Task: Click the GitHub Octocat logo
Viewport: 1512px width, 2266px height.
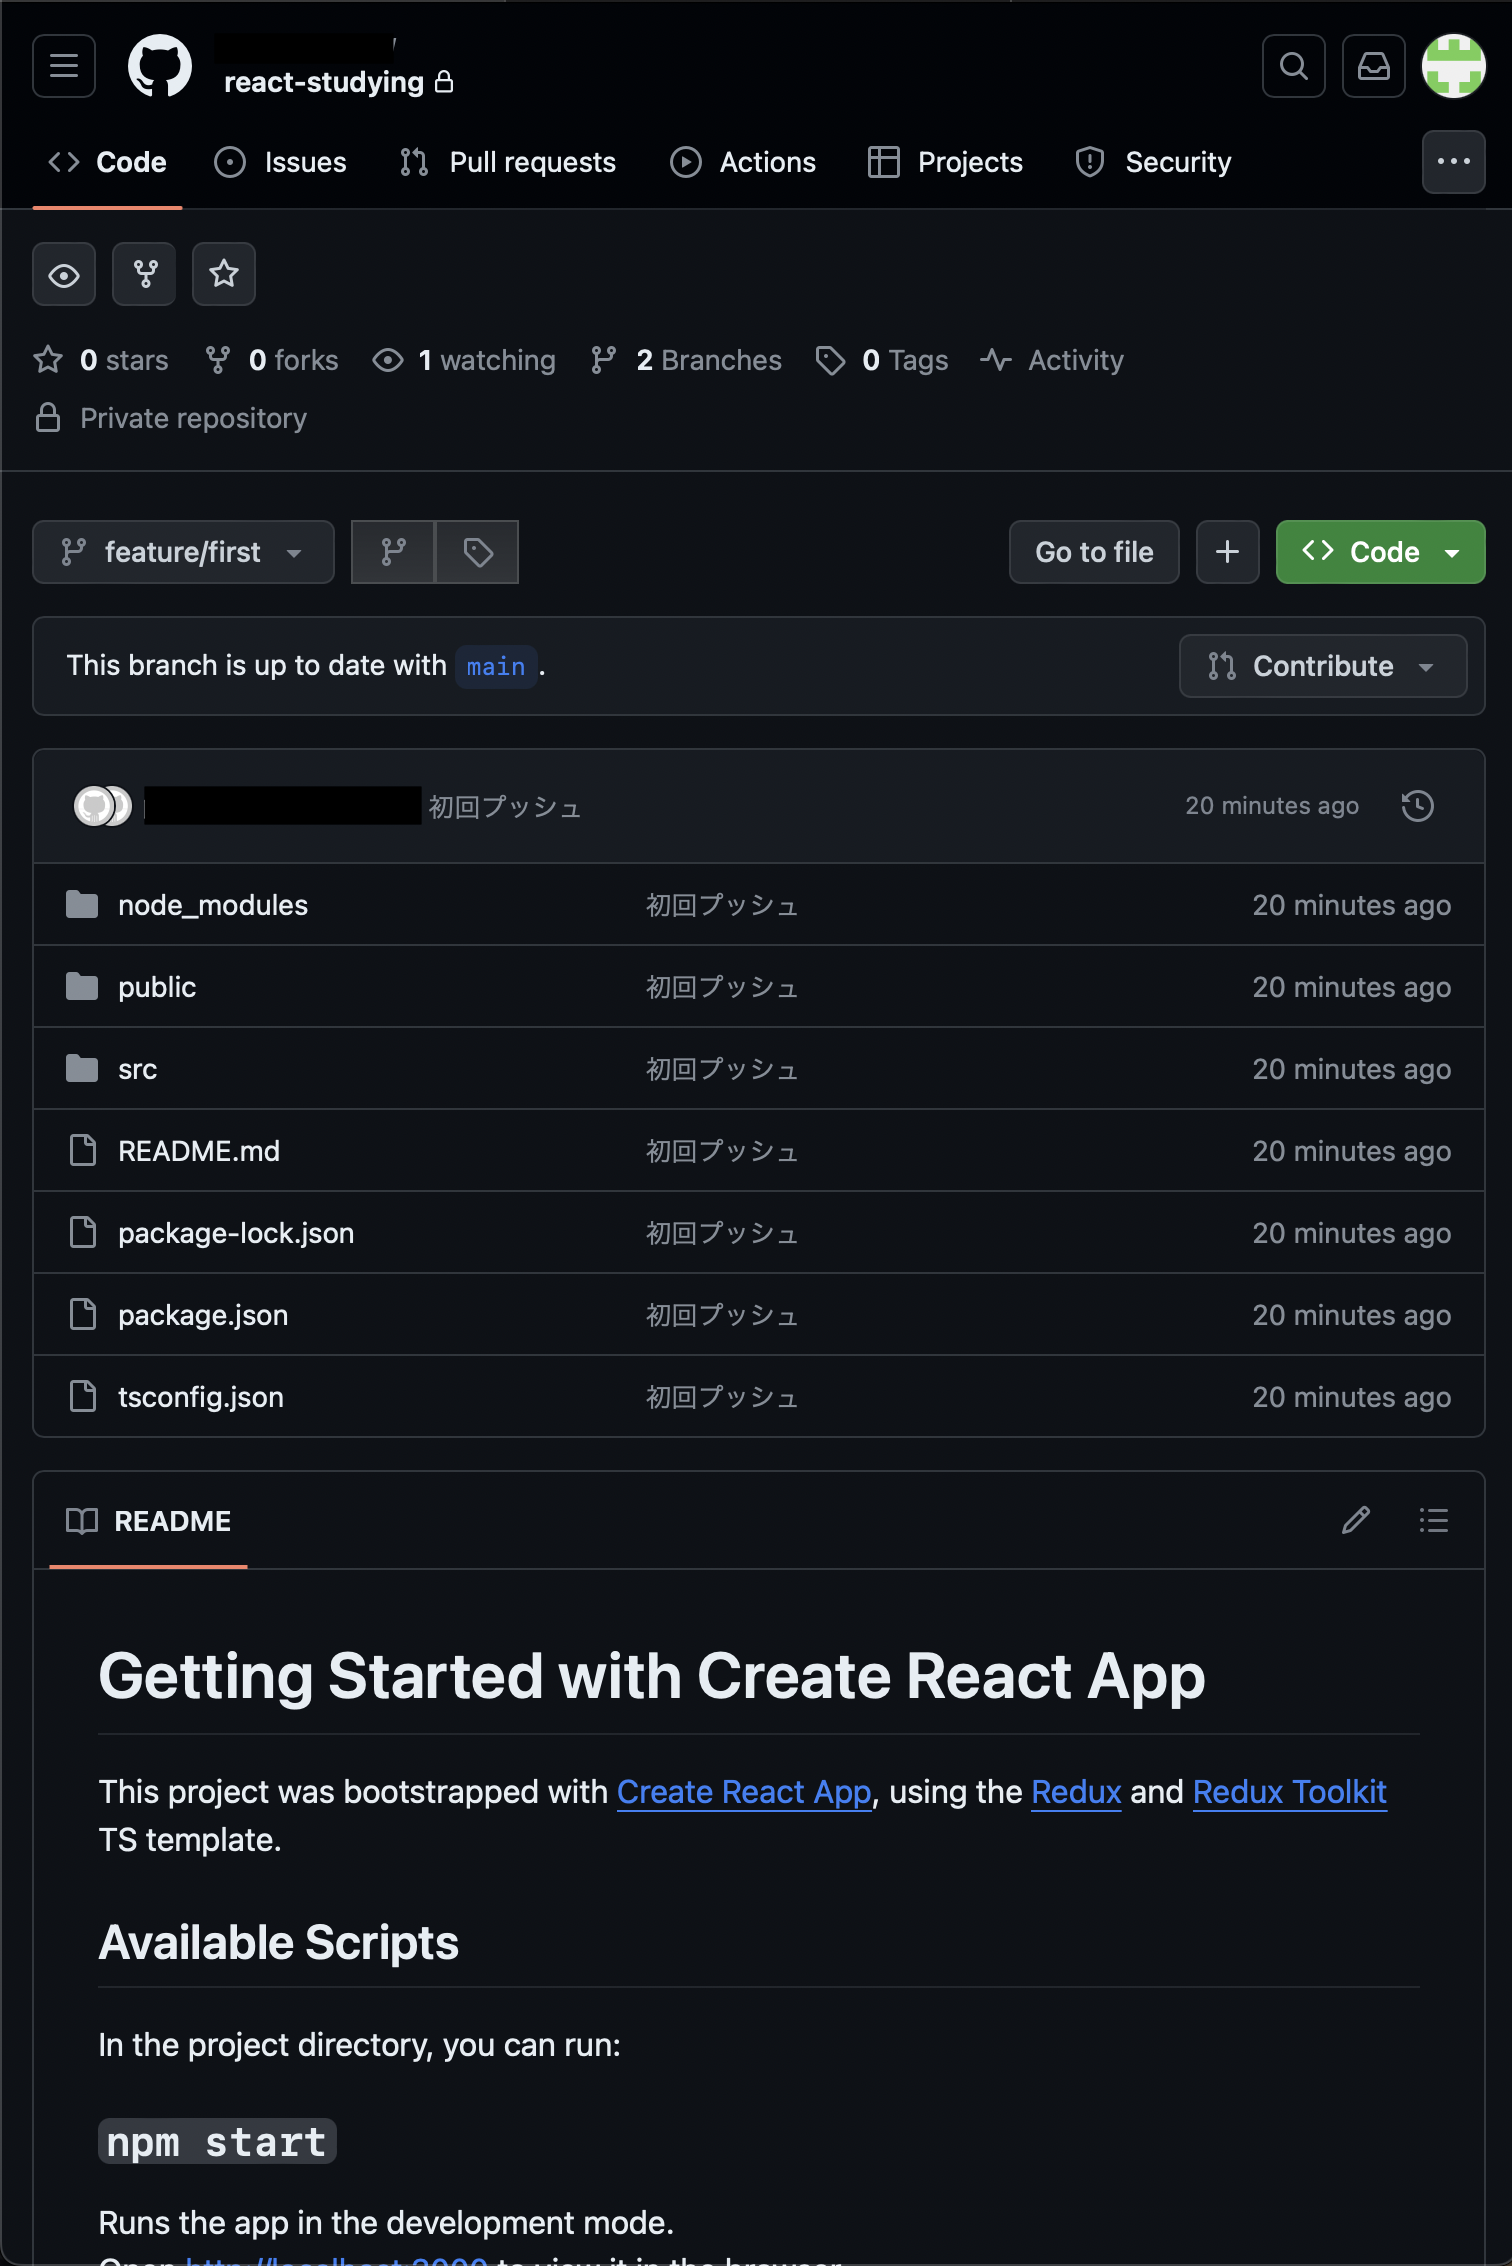Action: coord(160,66)
